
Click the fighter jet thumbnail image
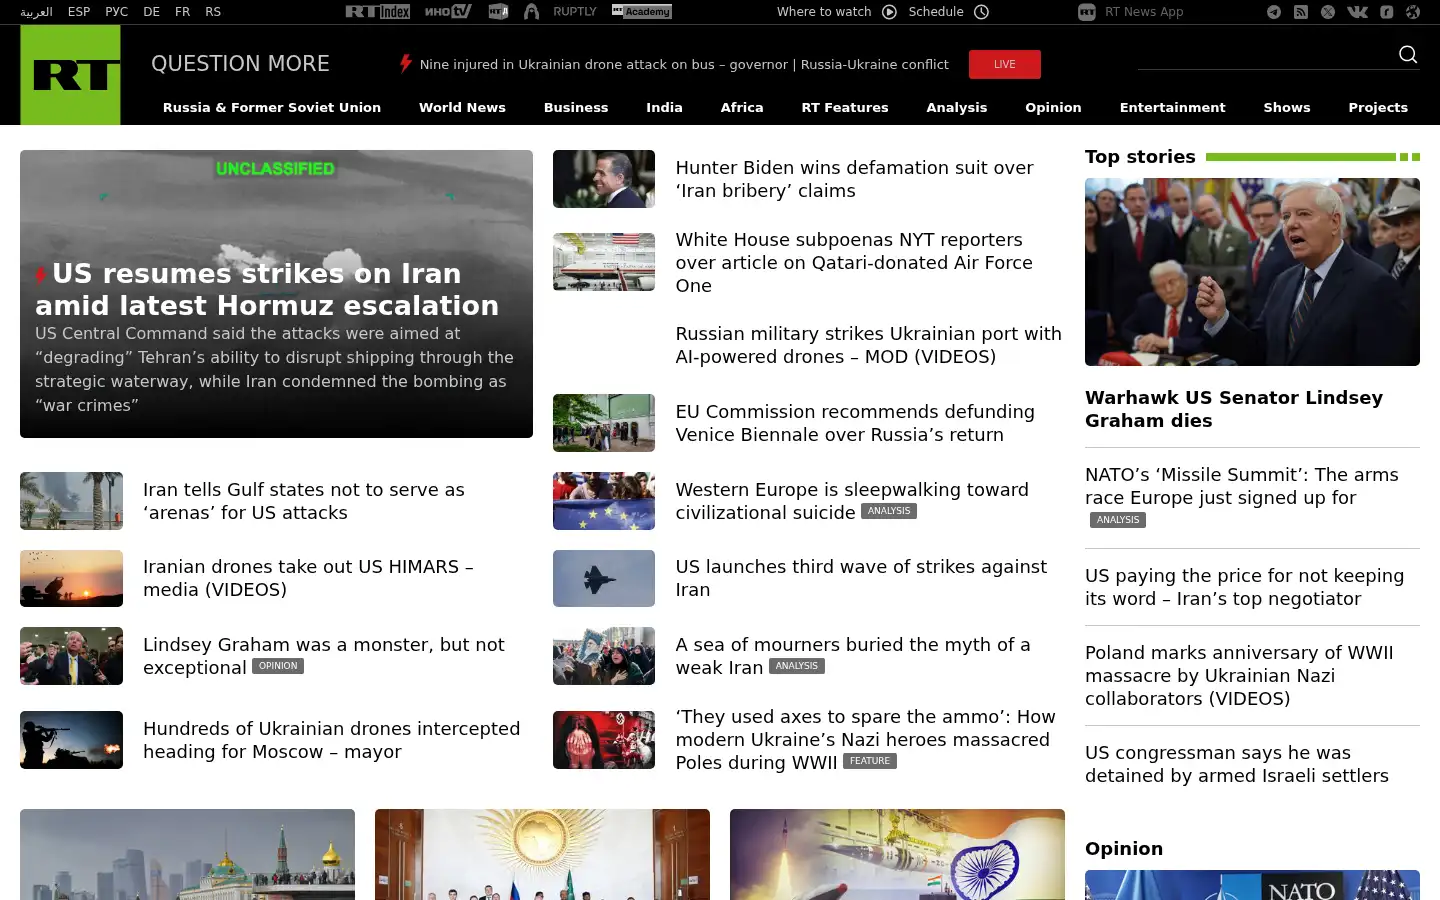coord(604,578)
